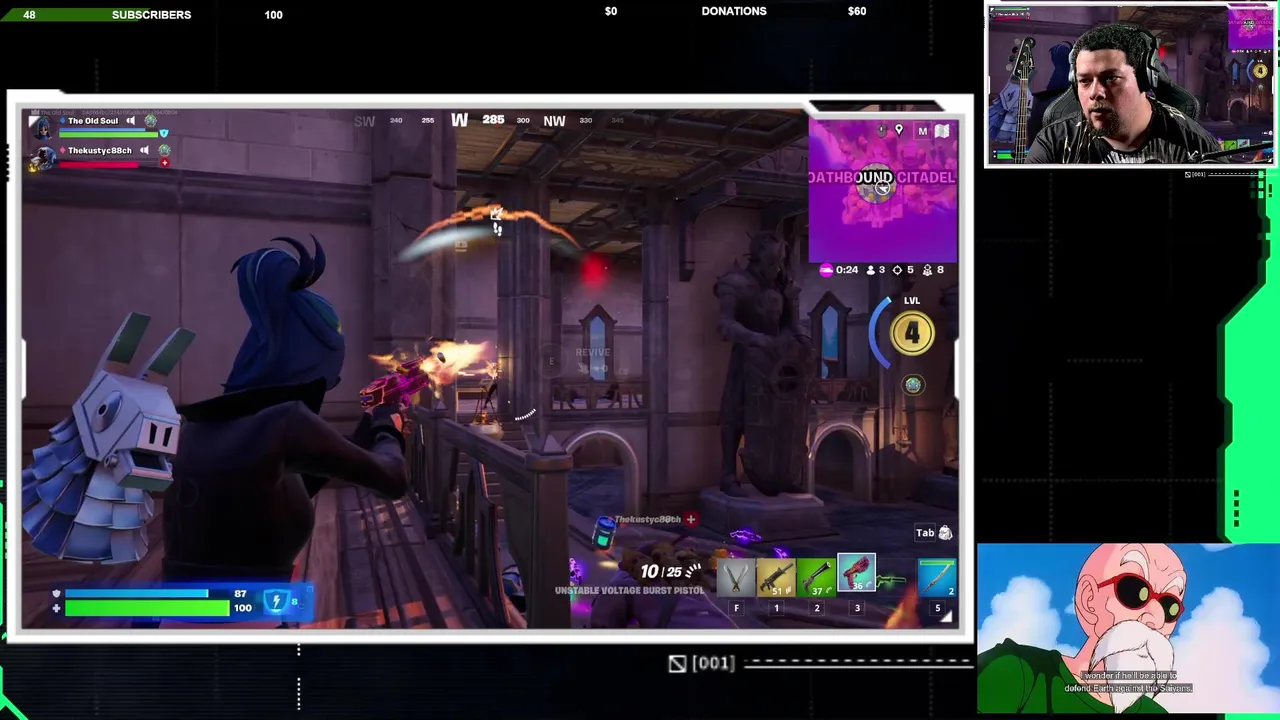Open the backpack icon beside Tab
Image resolution: width=1280 pixels, height=720 pixels.
[945, 533]
